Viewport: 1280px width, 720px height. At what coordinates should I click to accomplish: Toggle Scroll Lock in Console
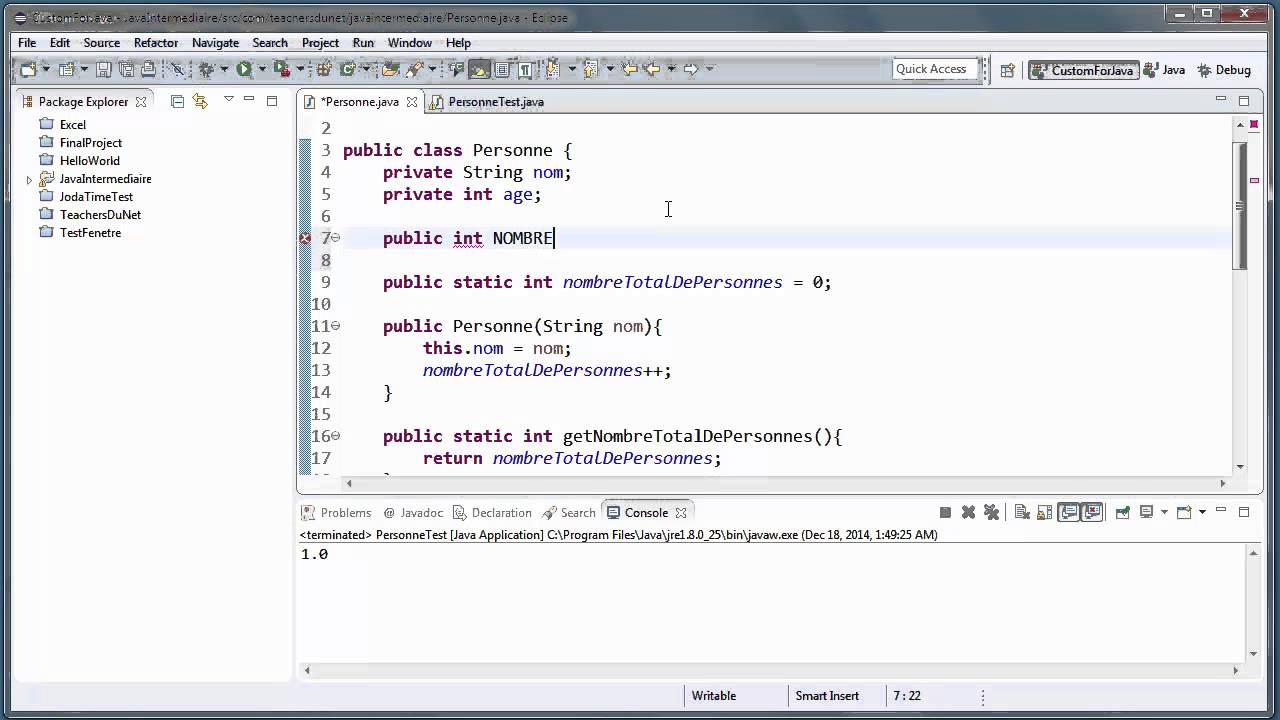1044,512
